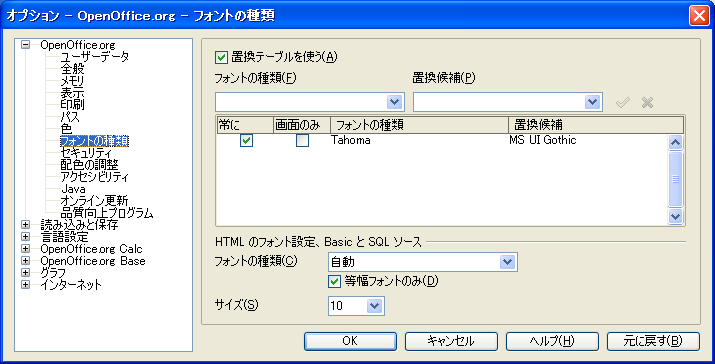Open the 自動 font type dropdown

pos(508,262)
